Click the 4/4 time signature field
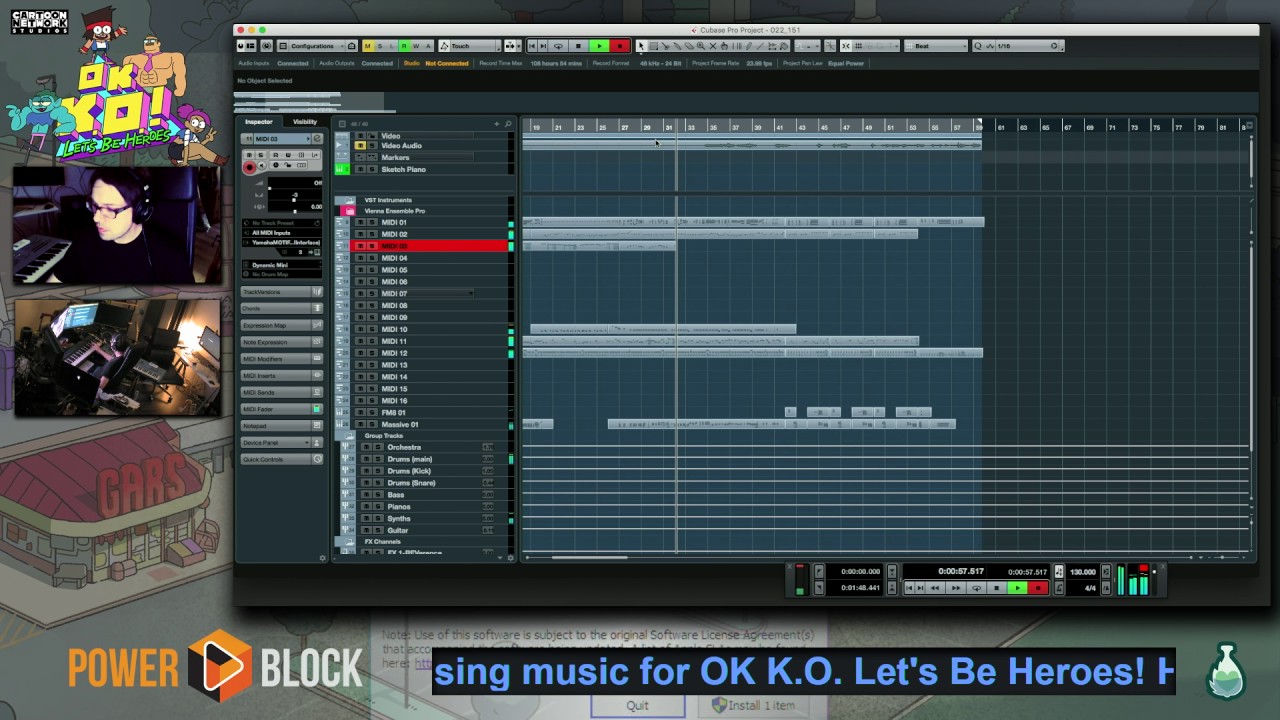The image size is (1280, 720). [1090, 588]
